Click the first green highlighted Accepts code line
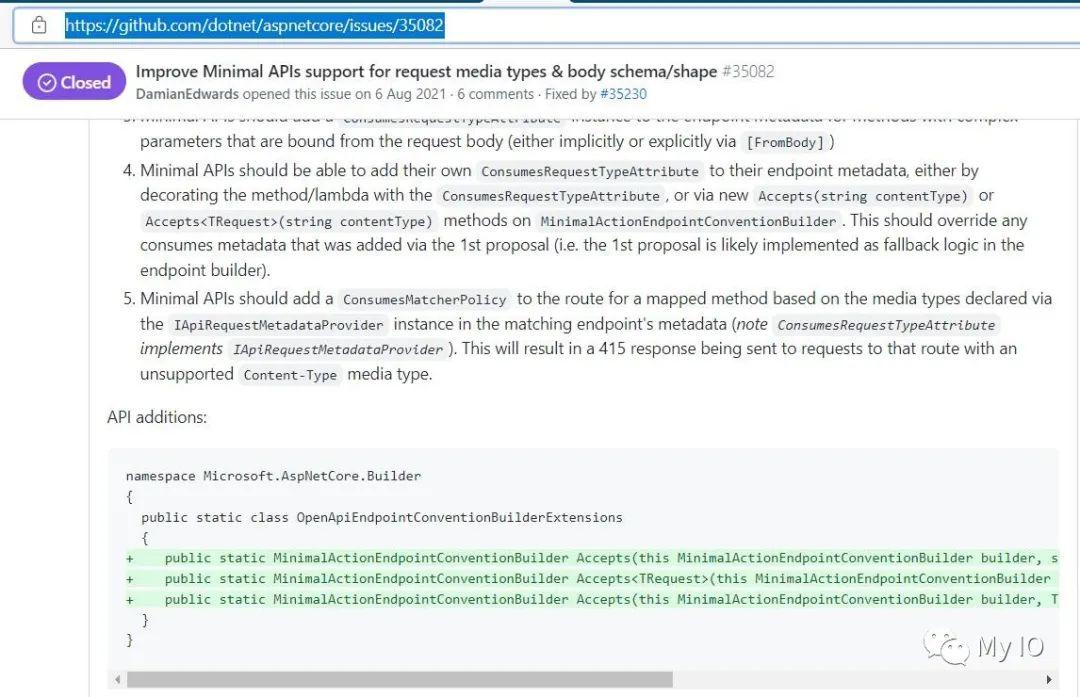The width and height of the screenshot is (1080, 697). pyautogui.click(x=500, y=558)
